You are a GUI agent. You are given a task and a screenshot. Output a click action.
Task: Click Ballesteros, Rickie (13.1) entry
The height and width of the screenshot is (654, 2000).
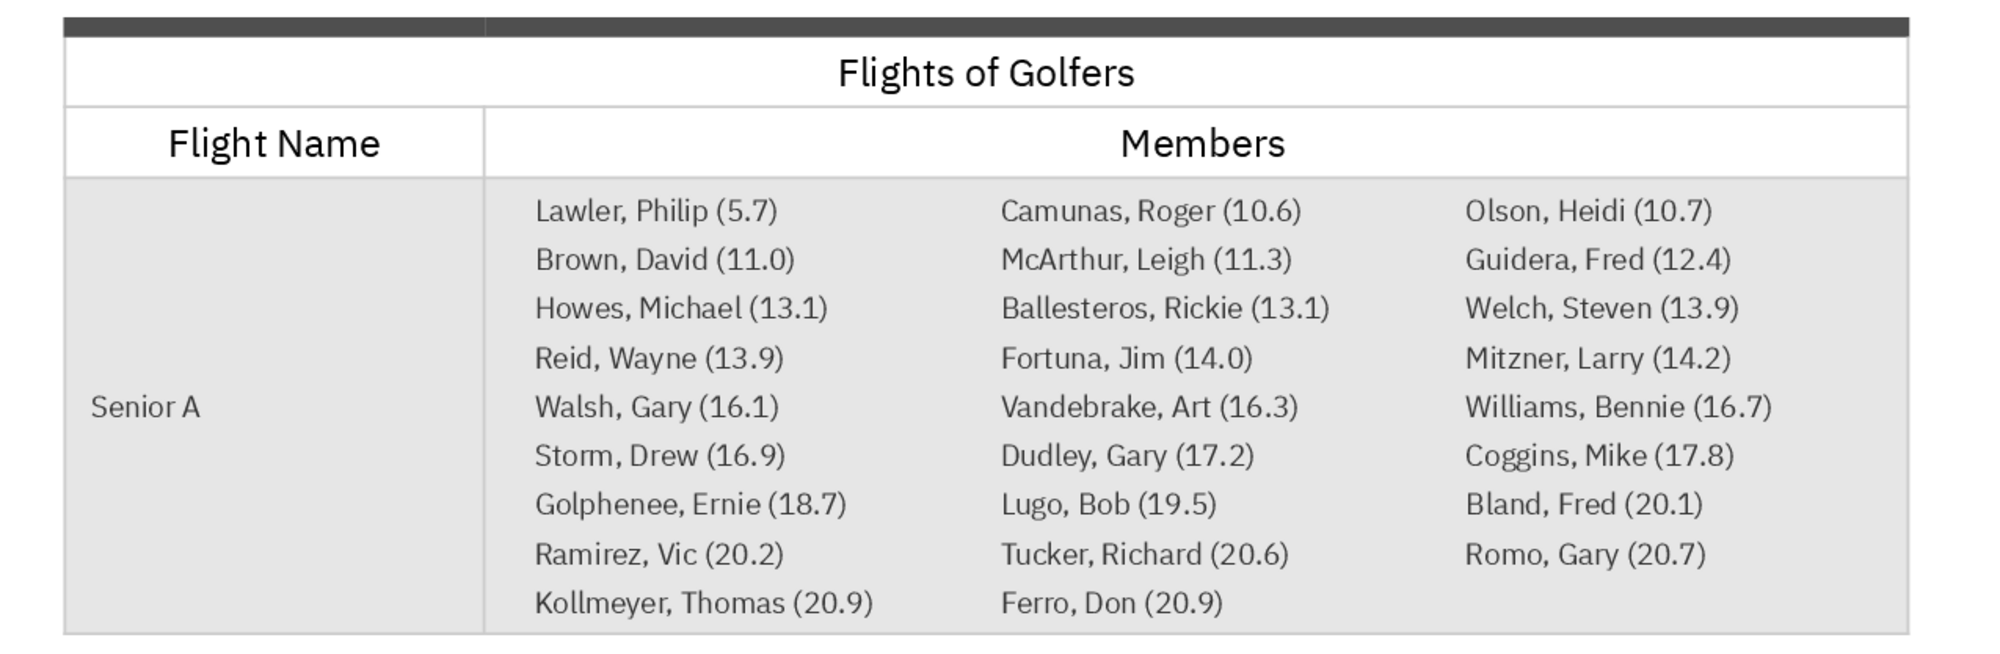[1165, 308]
